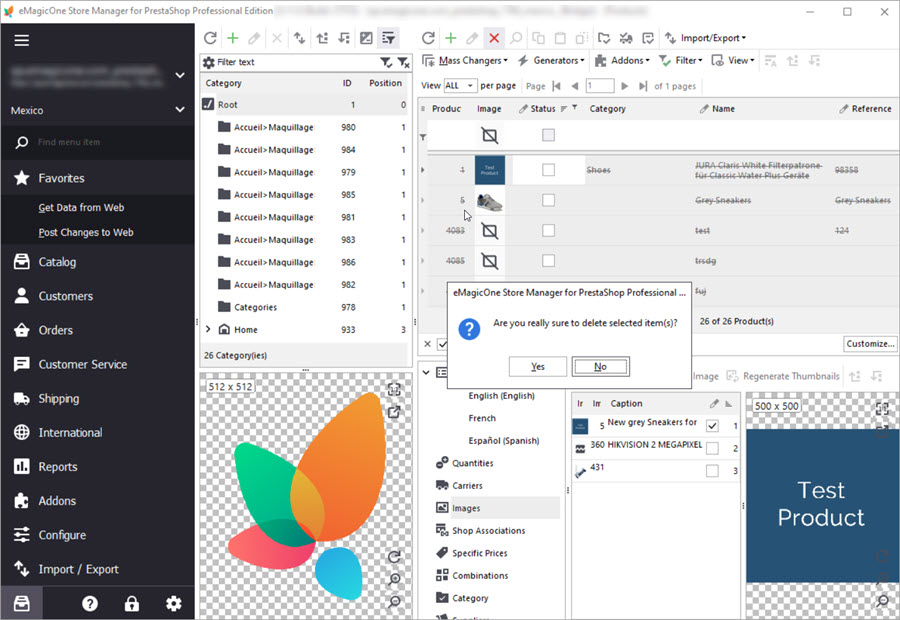Click the red delete product icon

494,38
